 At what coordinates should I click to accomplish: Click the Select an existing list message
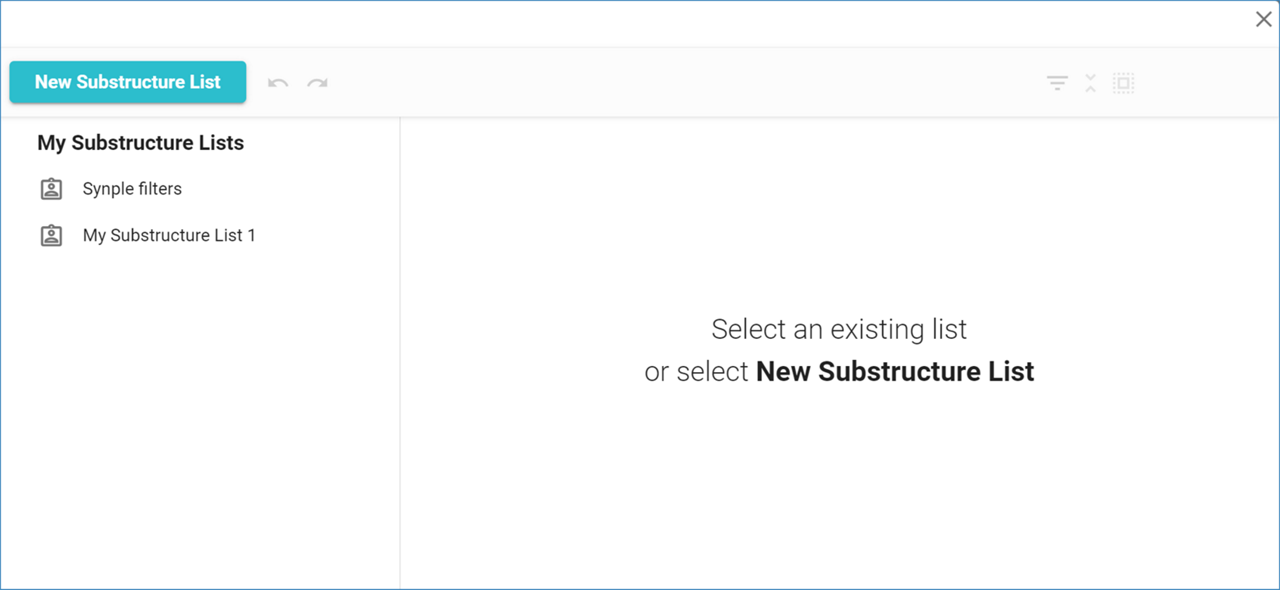(x=839, y=329)
